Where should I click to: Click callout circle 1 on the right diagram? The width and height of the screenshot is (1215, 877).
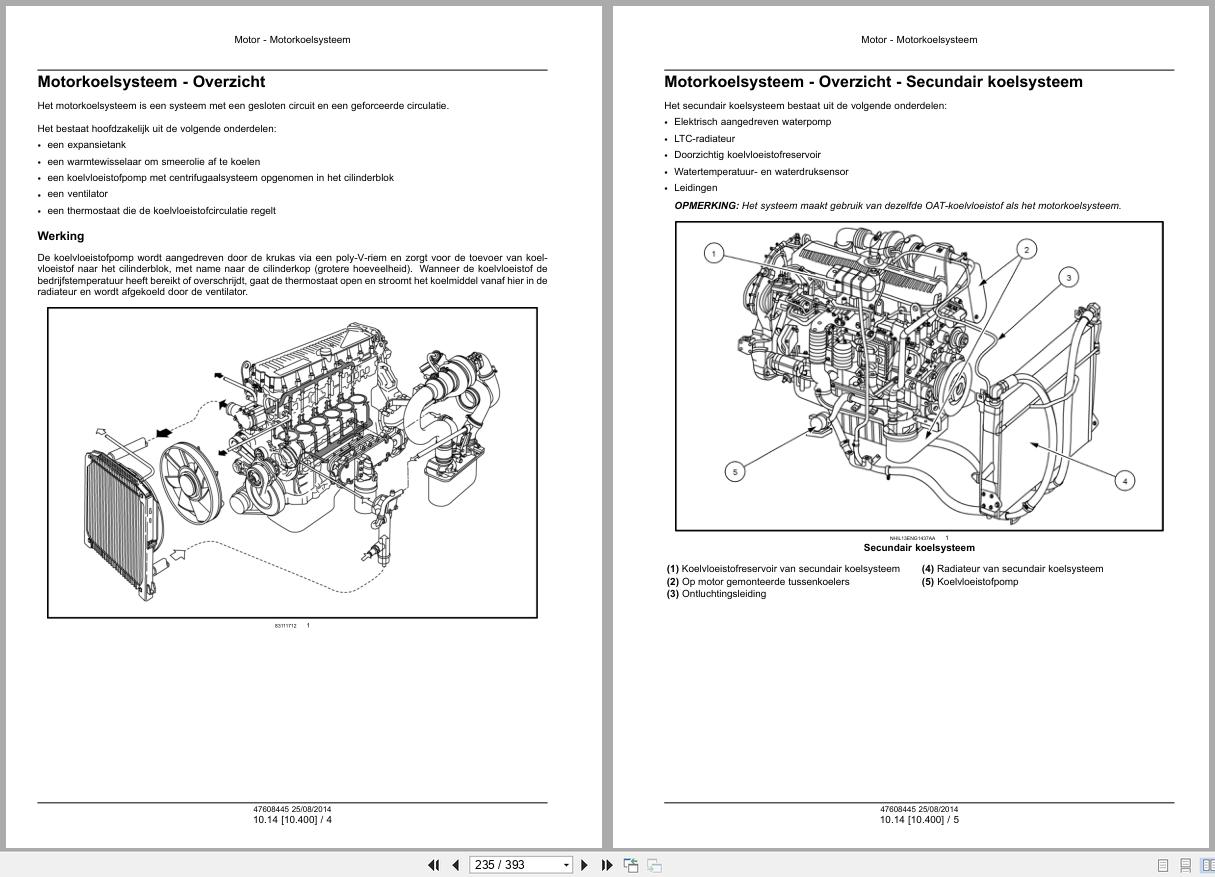(713, 252)
